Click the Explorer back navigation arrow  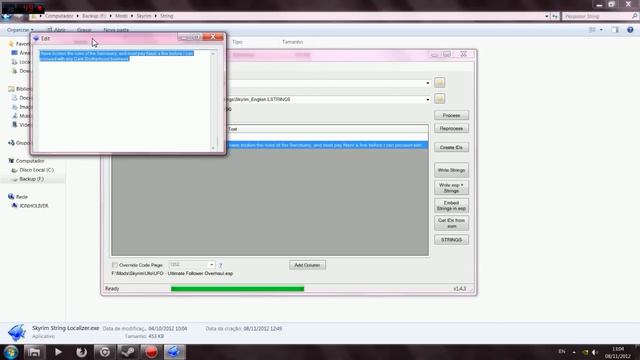click(6, 16)
